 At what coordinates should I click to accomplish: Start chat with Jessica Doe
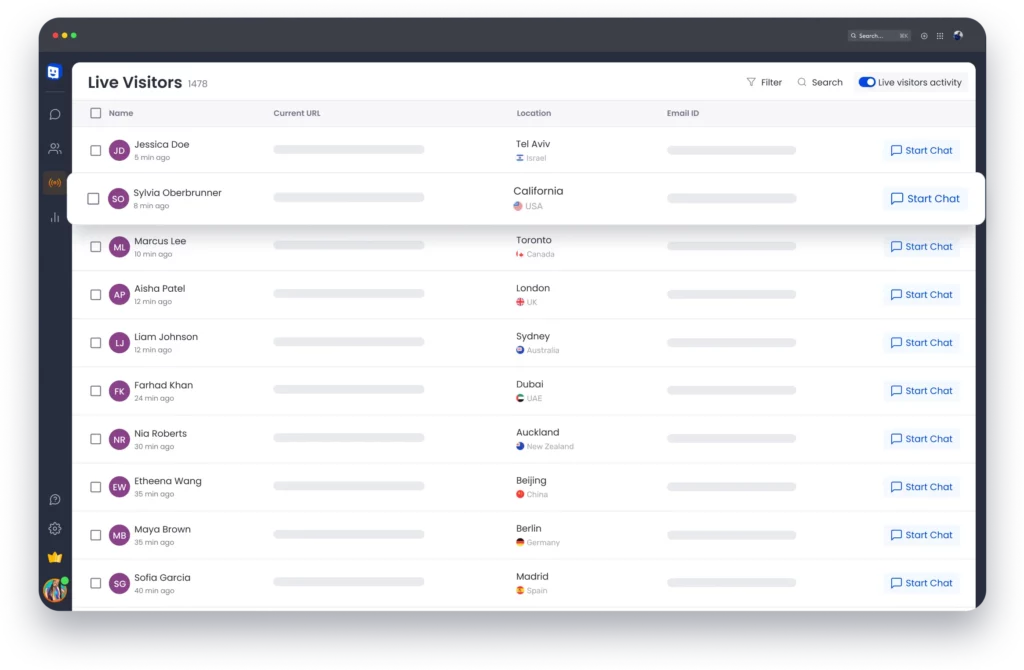921,151
